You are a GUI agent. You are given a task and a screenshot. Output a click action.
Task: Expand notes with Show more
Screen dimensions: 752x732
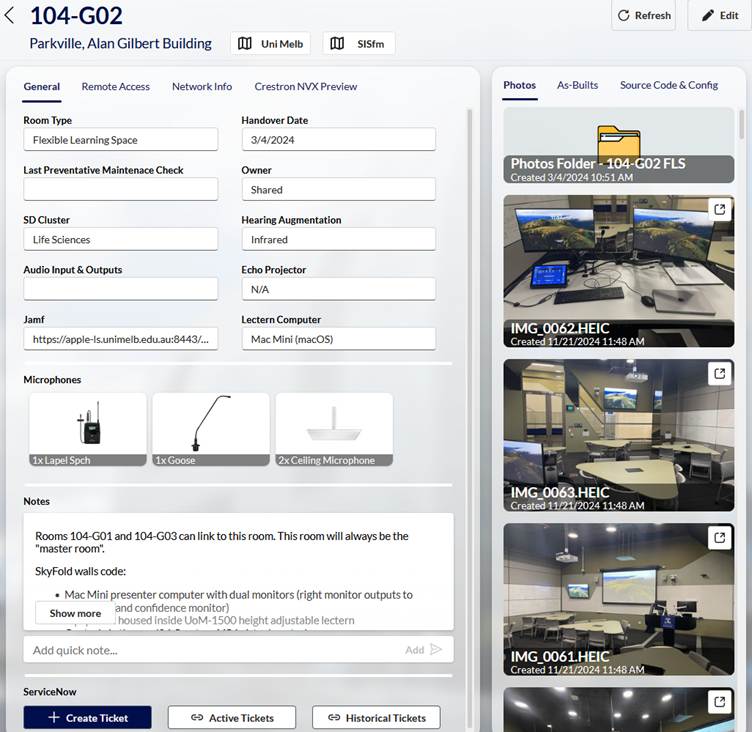pos(75,613)
